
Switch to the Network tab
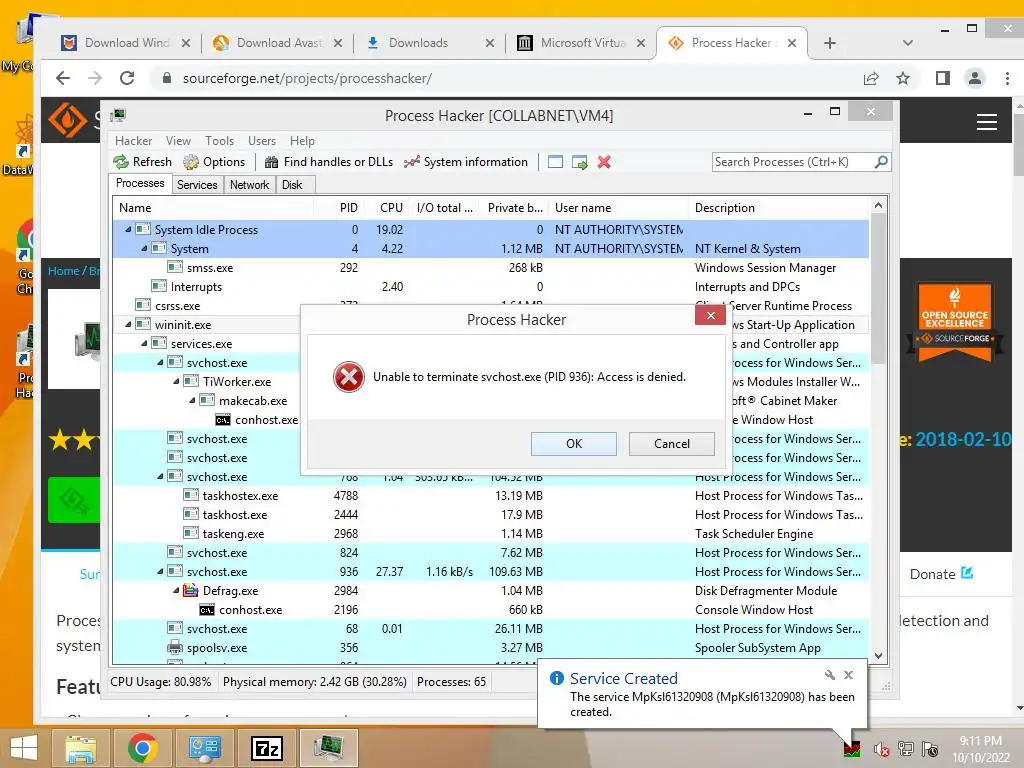tap(249, 185)
